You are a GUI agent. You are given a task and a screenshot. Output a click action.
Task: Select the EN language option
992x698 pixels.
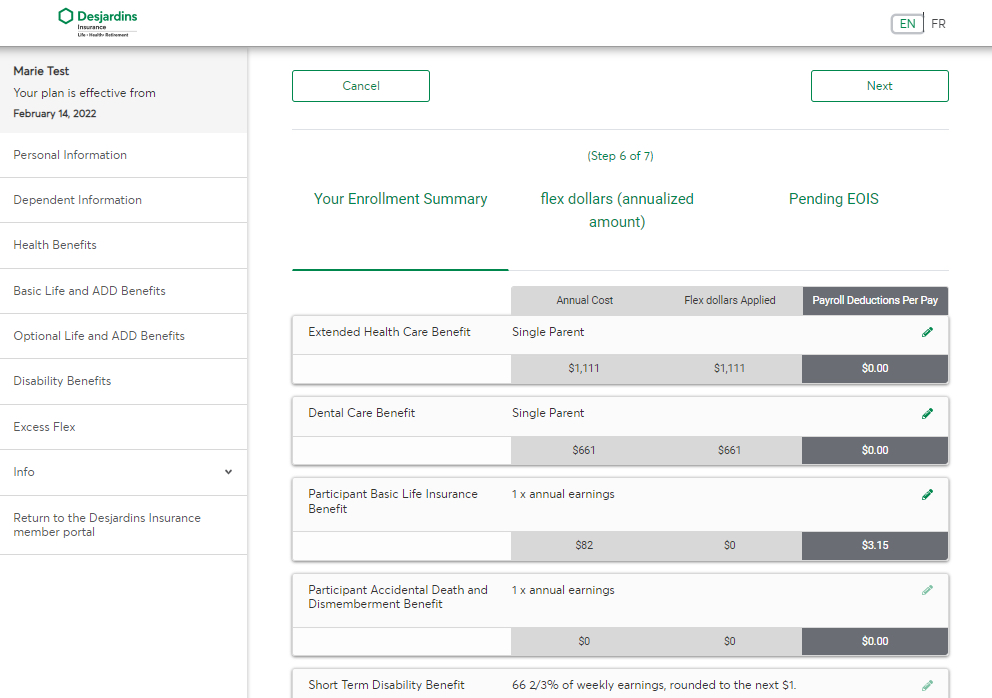[x=907, y=23]
